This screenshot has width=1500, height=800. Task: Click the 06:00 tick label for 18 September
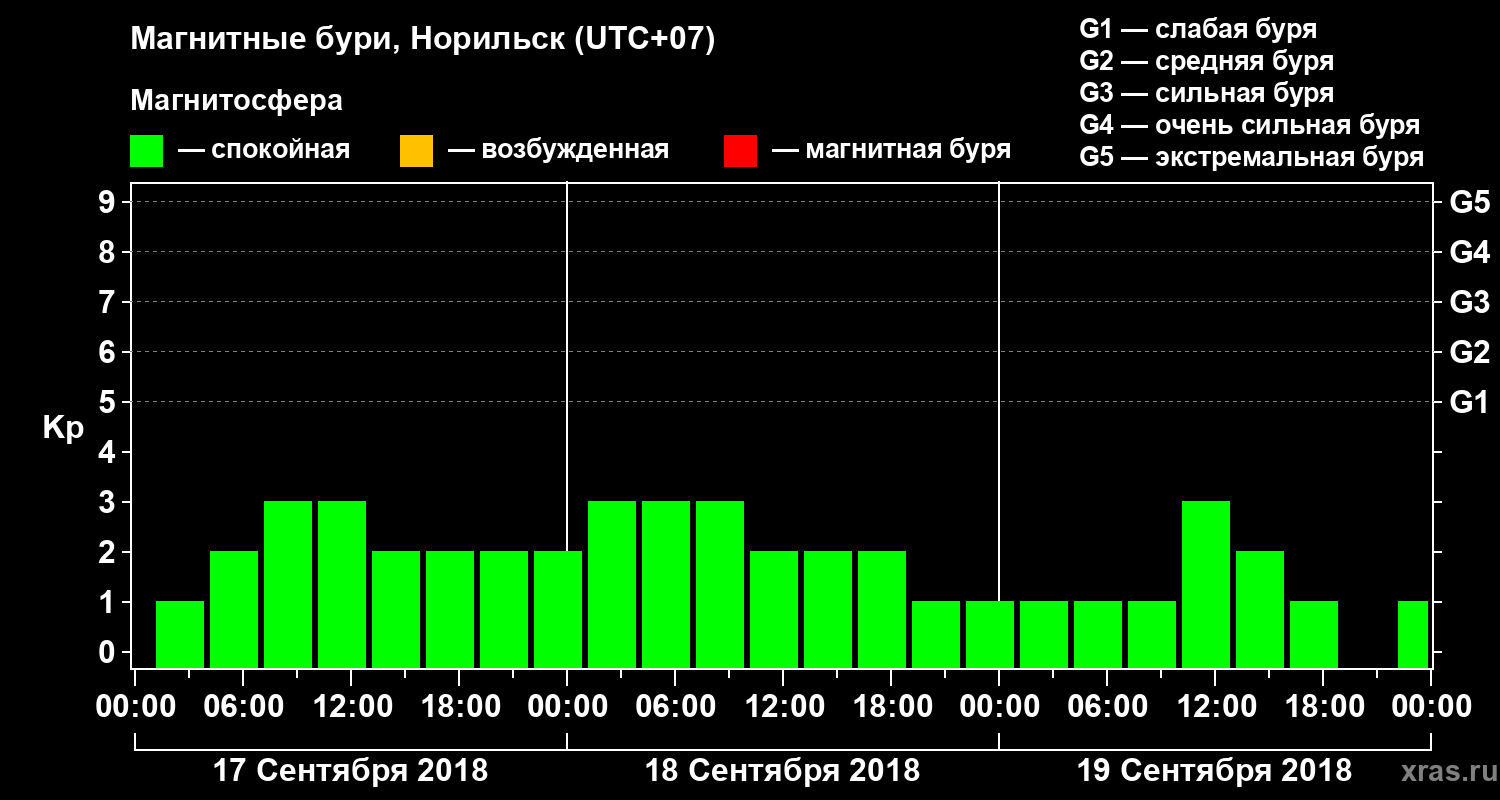(675, 706)
